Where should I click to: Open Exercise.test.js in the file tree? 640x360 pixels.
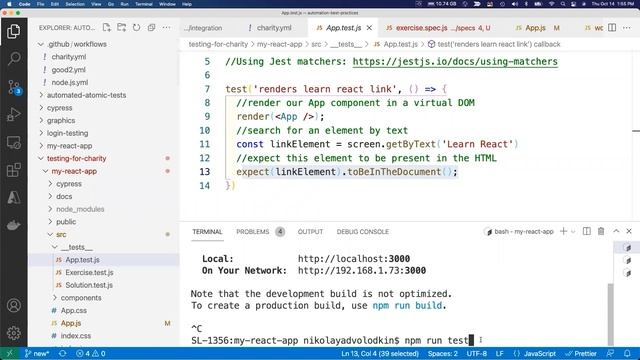[x=104, y=272]
